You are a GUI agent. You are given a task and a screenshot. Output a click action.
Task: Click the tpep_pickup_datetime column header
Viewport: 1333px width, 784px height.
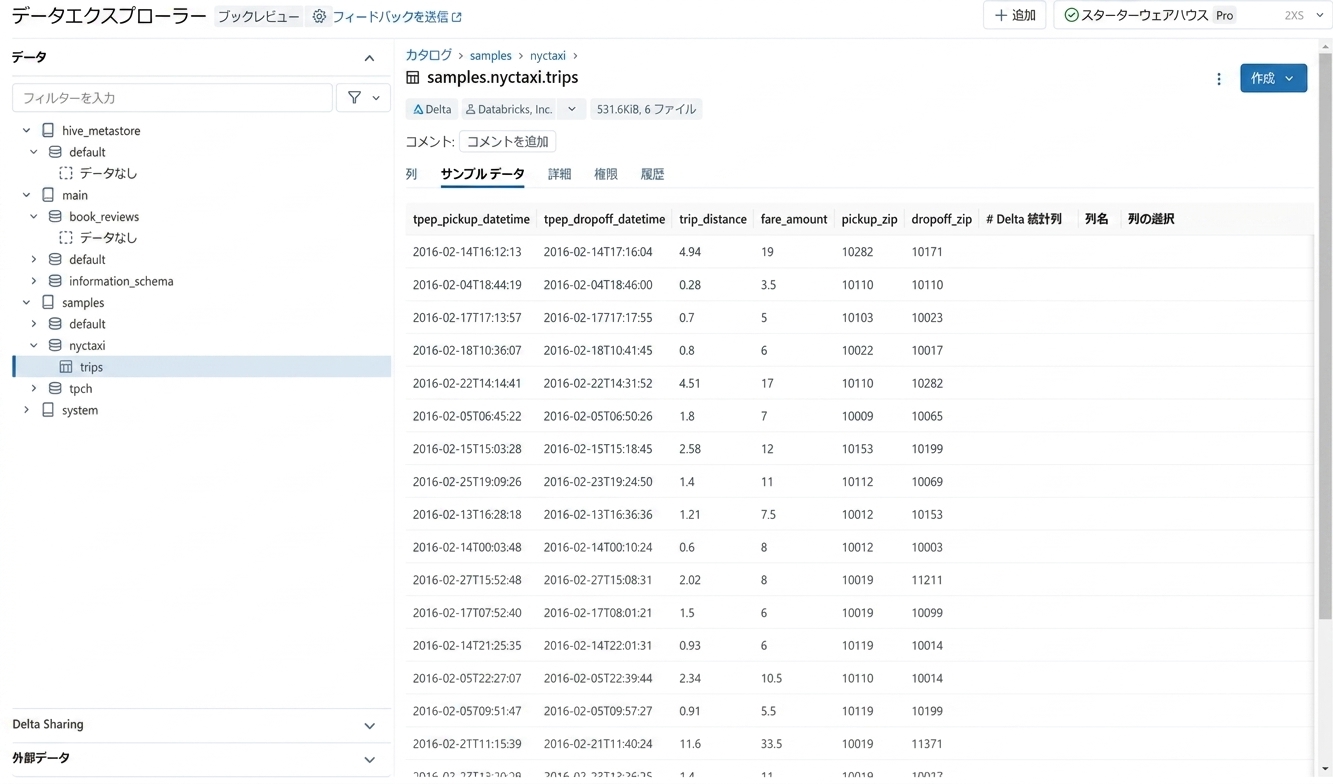(471, 219)
